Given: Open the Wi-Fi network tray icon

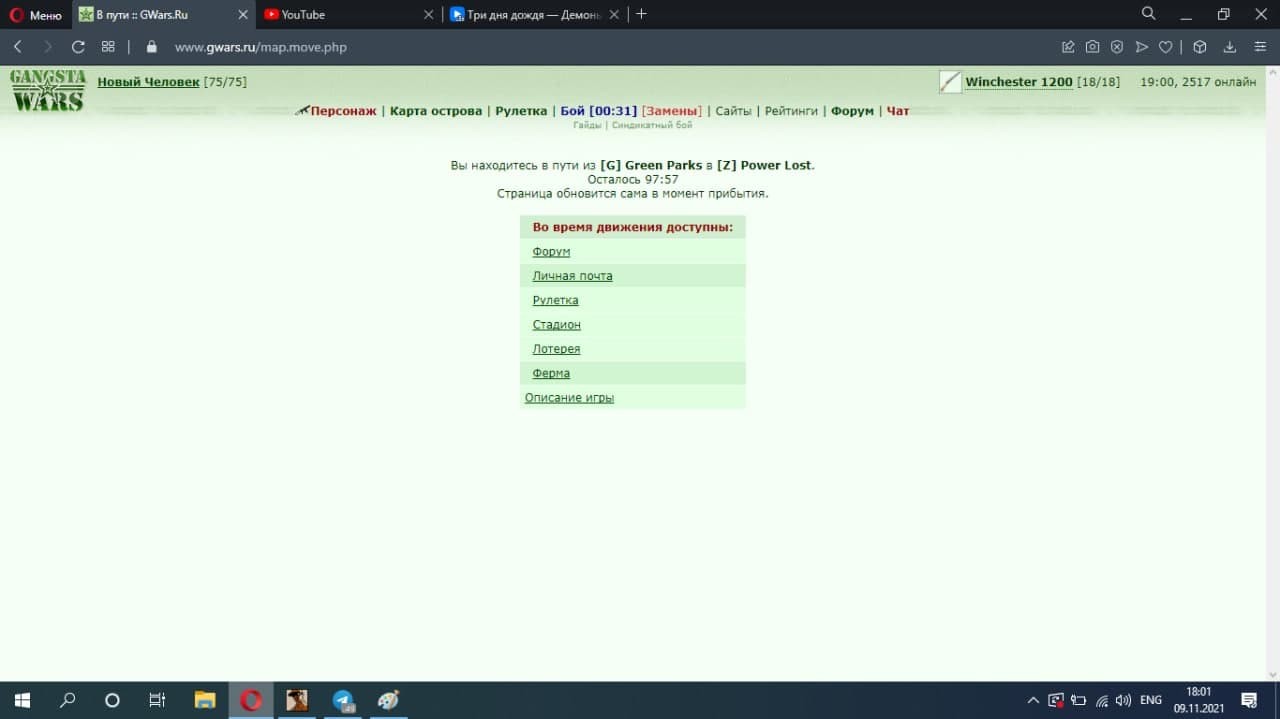Looking at the screenshot, I should pyautogui.click(x=1102, y=700).
